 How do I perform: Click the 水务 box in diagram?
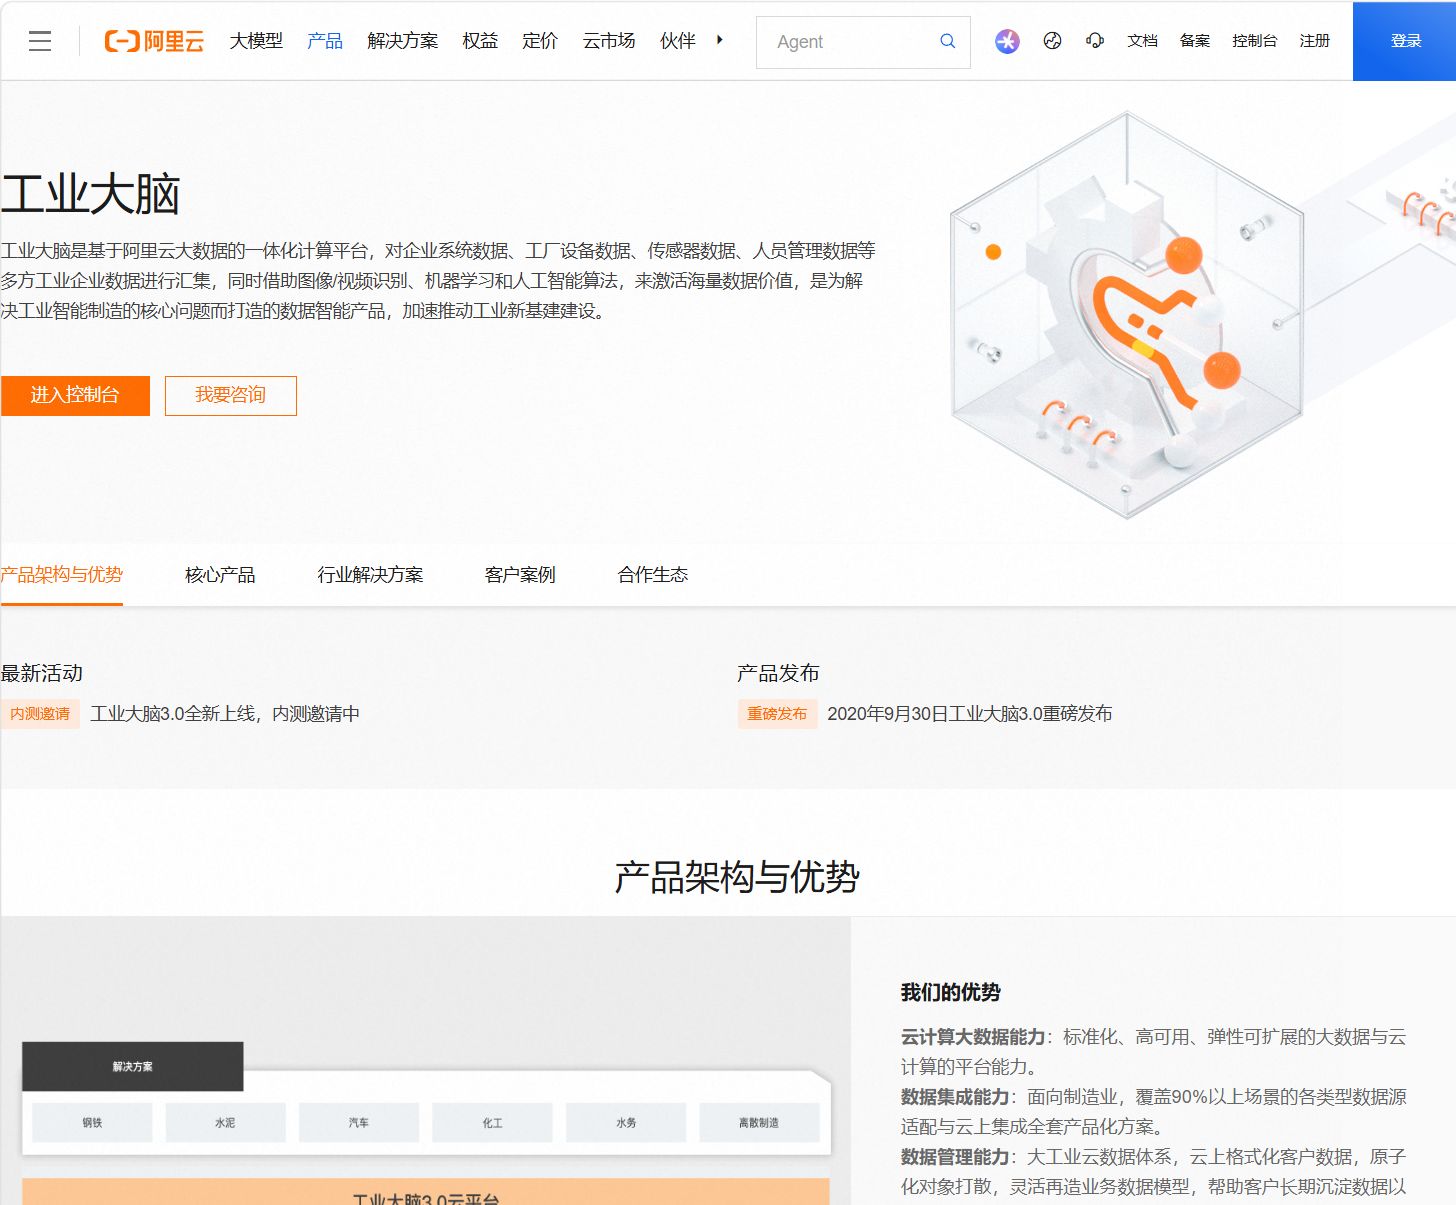pos(626,1123)
